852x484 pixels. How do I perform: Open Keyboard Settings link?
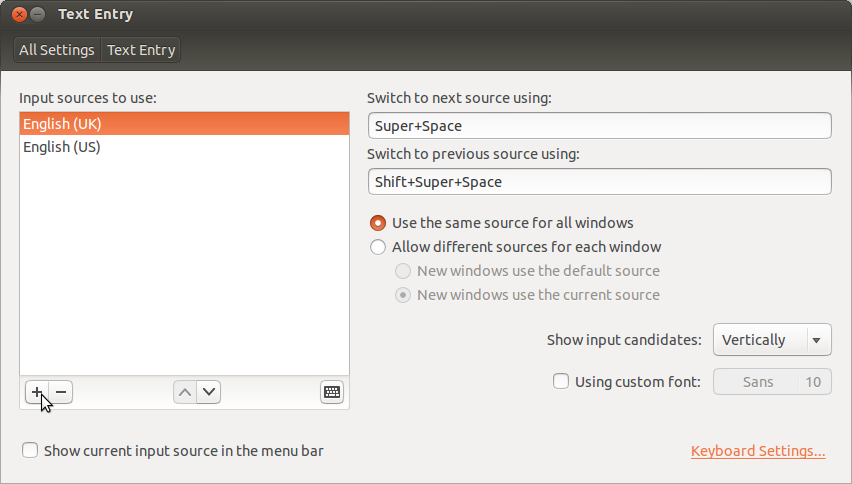(758, 451)
